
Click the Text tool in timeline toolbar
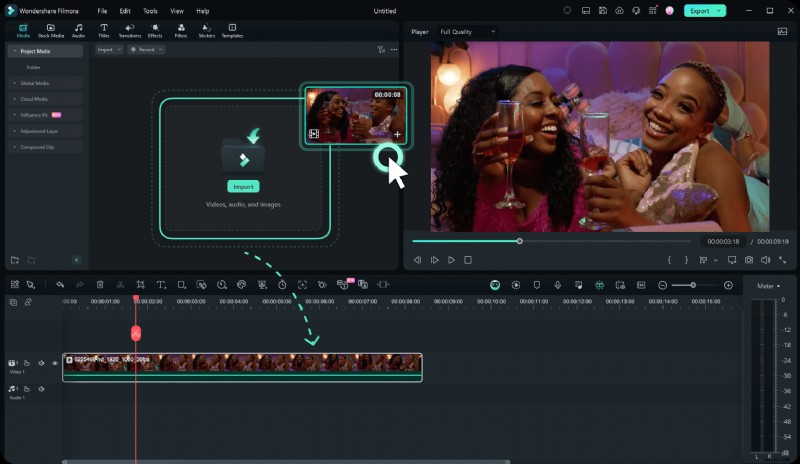161,285
